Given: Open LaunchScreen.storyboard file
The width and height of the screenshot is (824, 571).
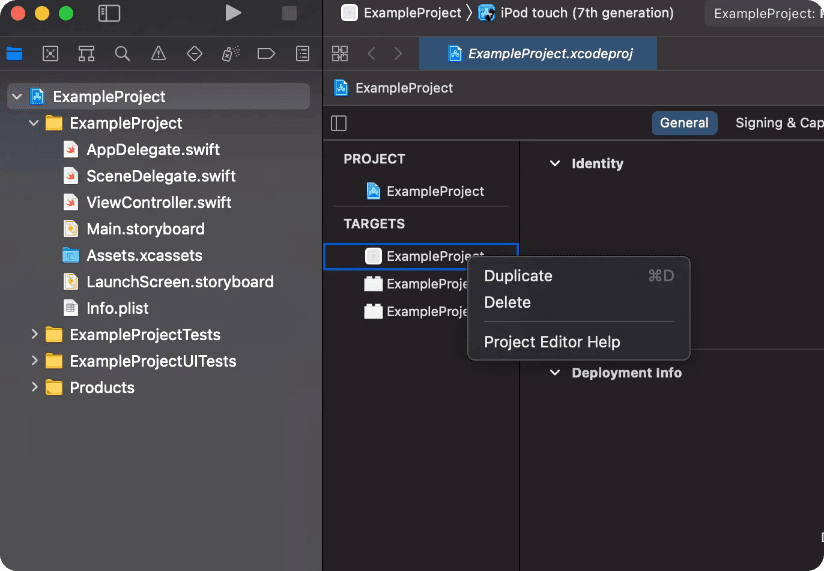Looking at the screenshot, I should tap(180, 282).
